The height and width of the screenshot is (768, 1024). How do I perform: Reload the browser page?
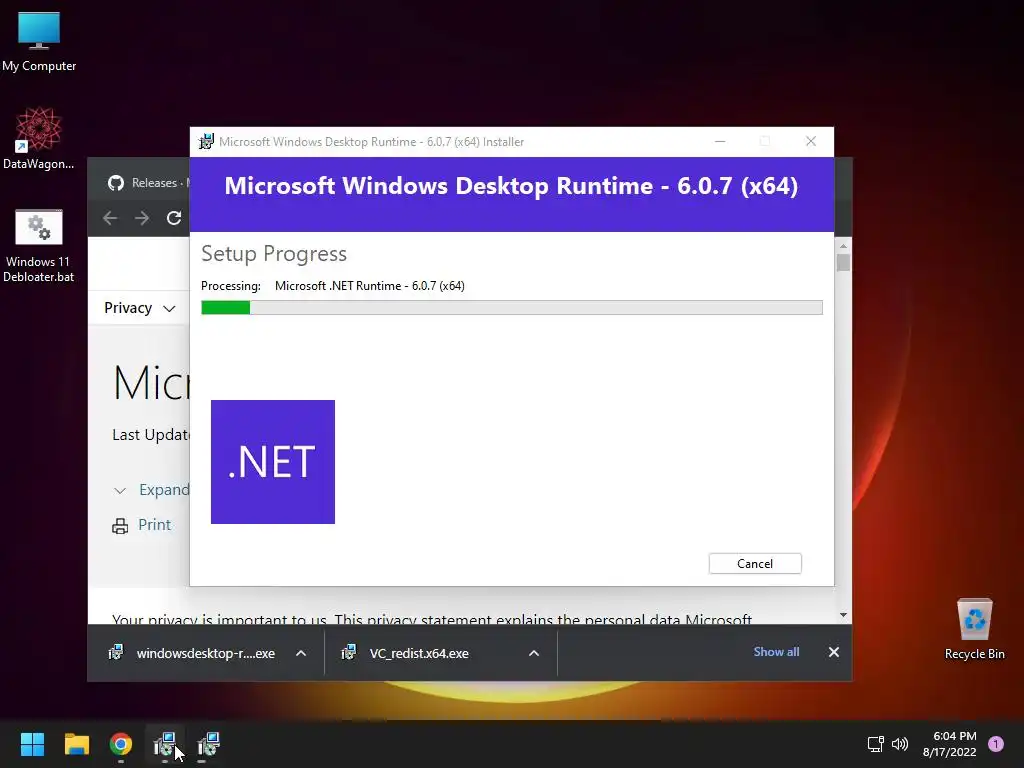point(174,218)
